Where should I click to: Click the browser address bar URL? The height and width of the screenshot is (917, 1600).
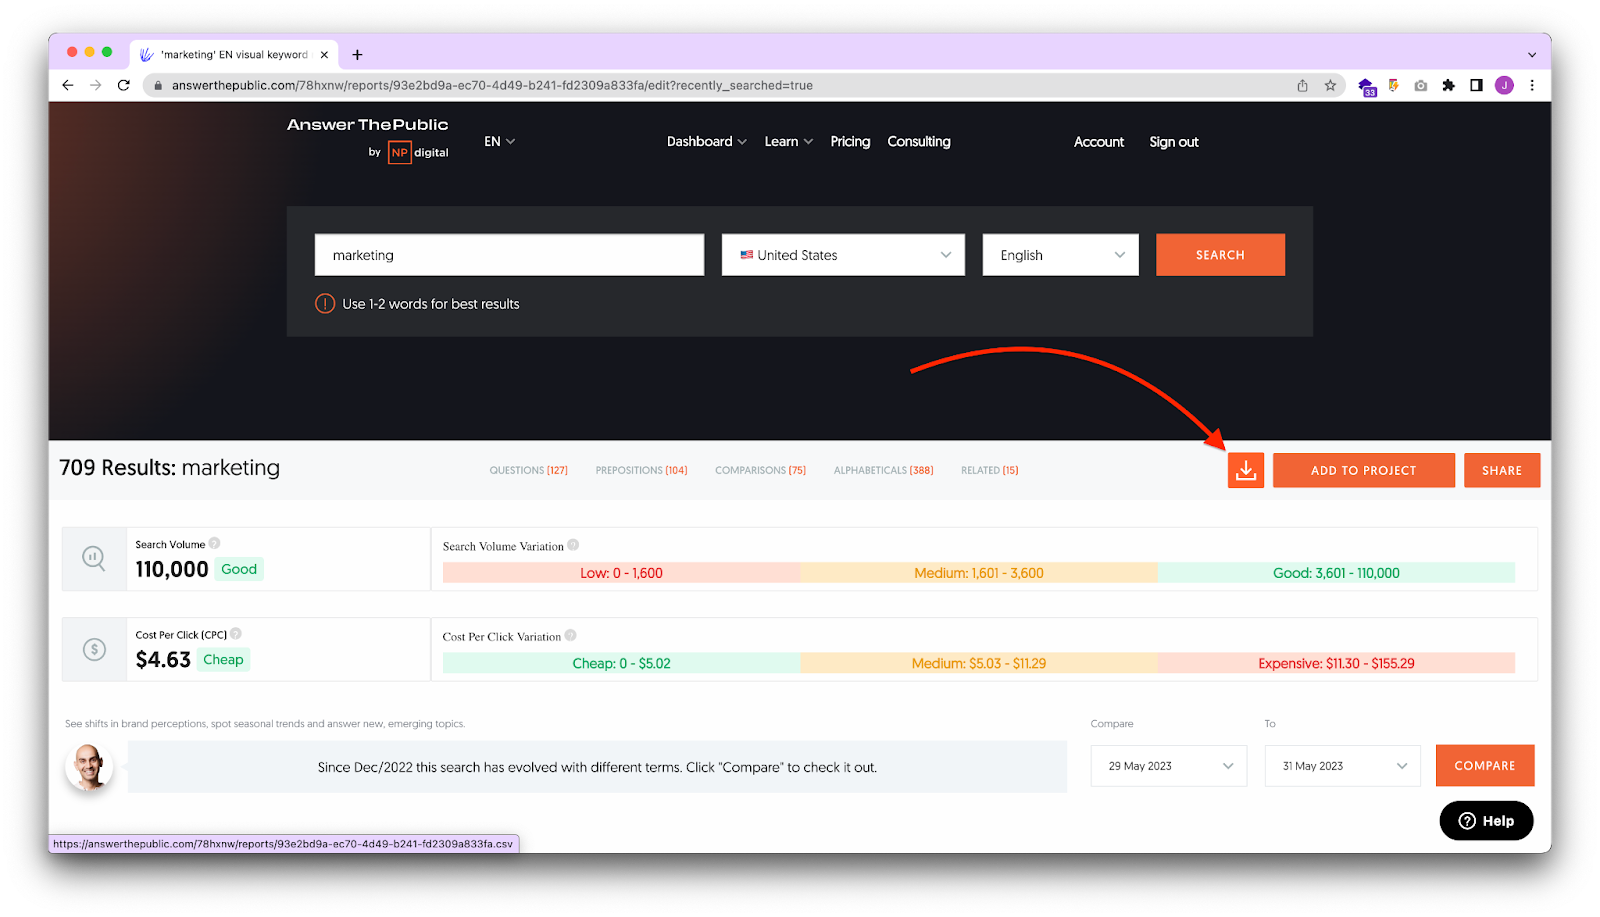pos(492,86)
